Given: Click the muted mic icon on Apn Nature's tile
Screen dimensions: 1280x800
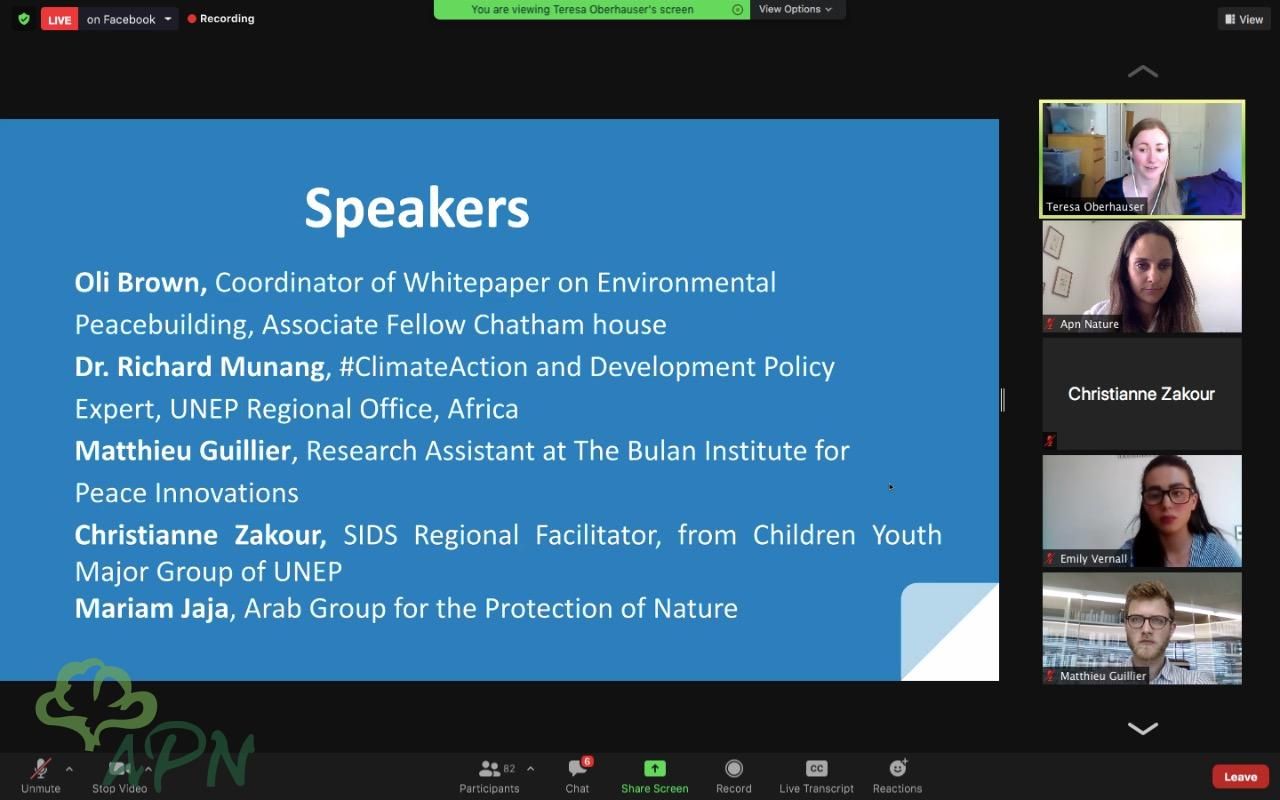Looking at the screenshot, I should tap(1050, 324).
